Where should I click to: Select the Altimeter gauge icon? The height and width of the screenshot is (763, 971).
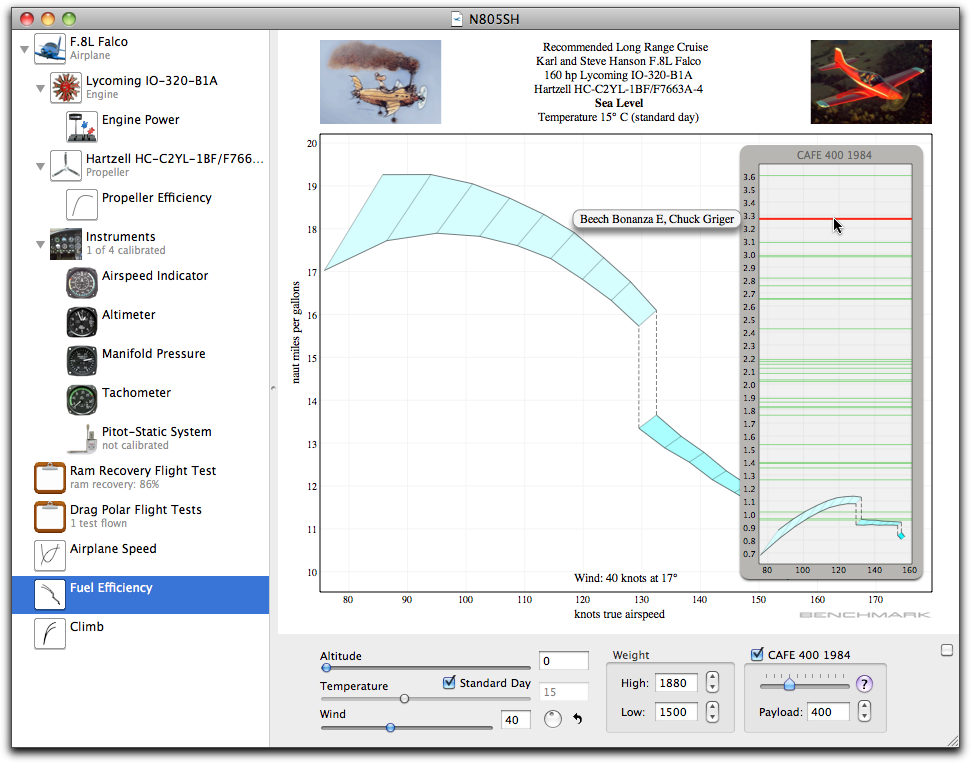[82, 321]
